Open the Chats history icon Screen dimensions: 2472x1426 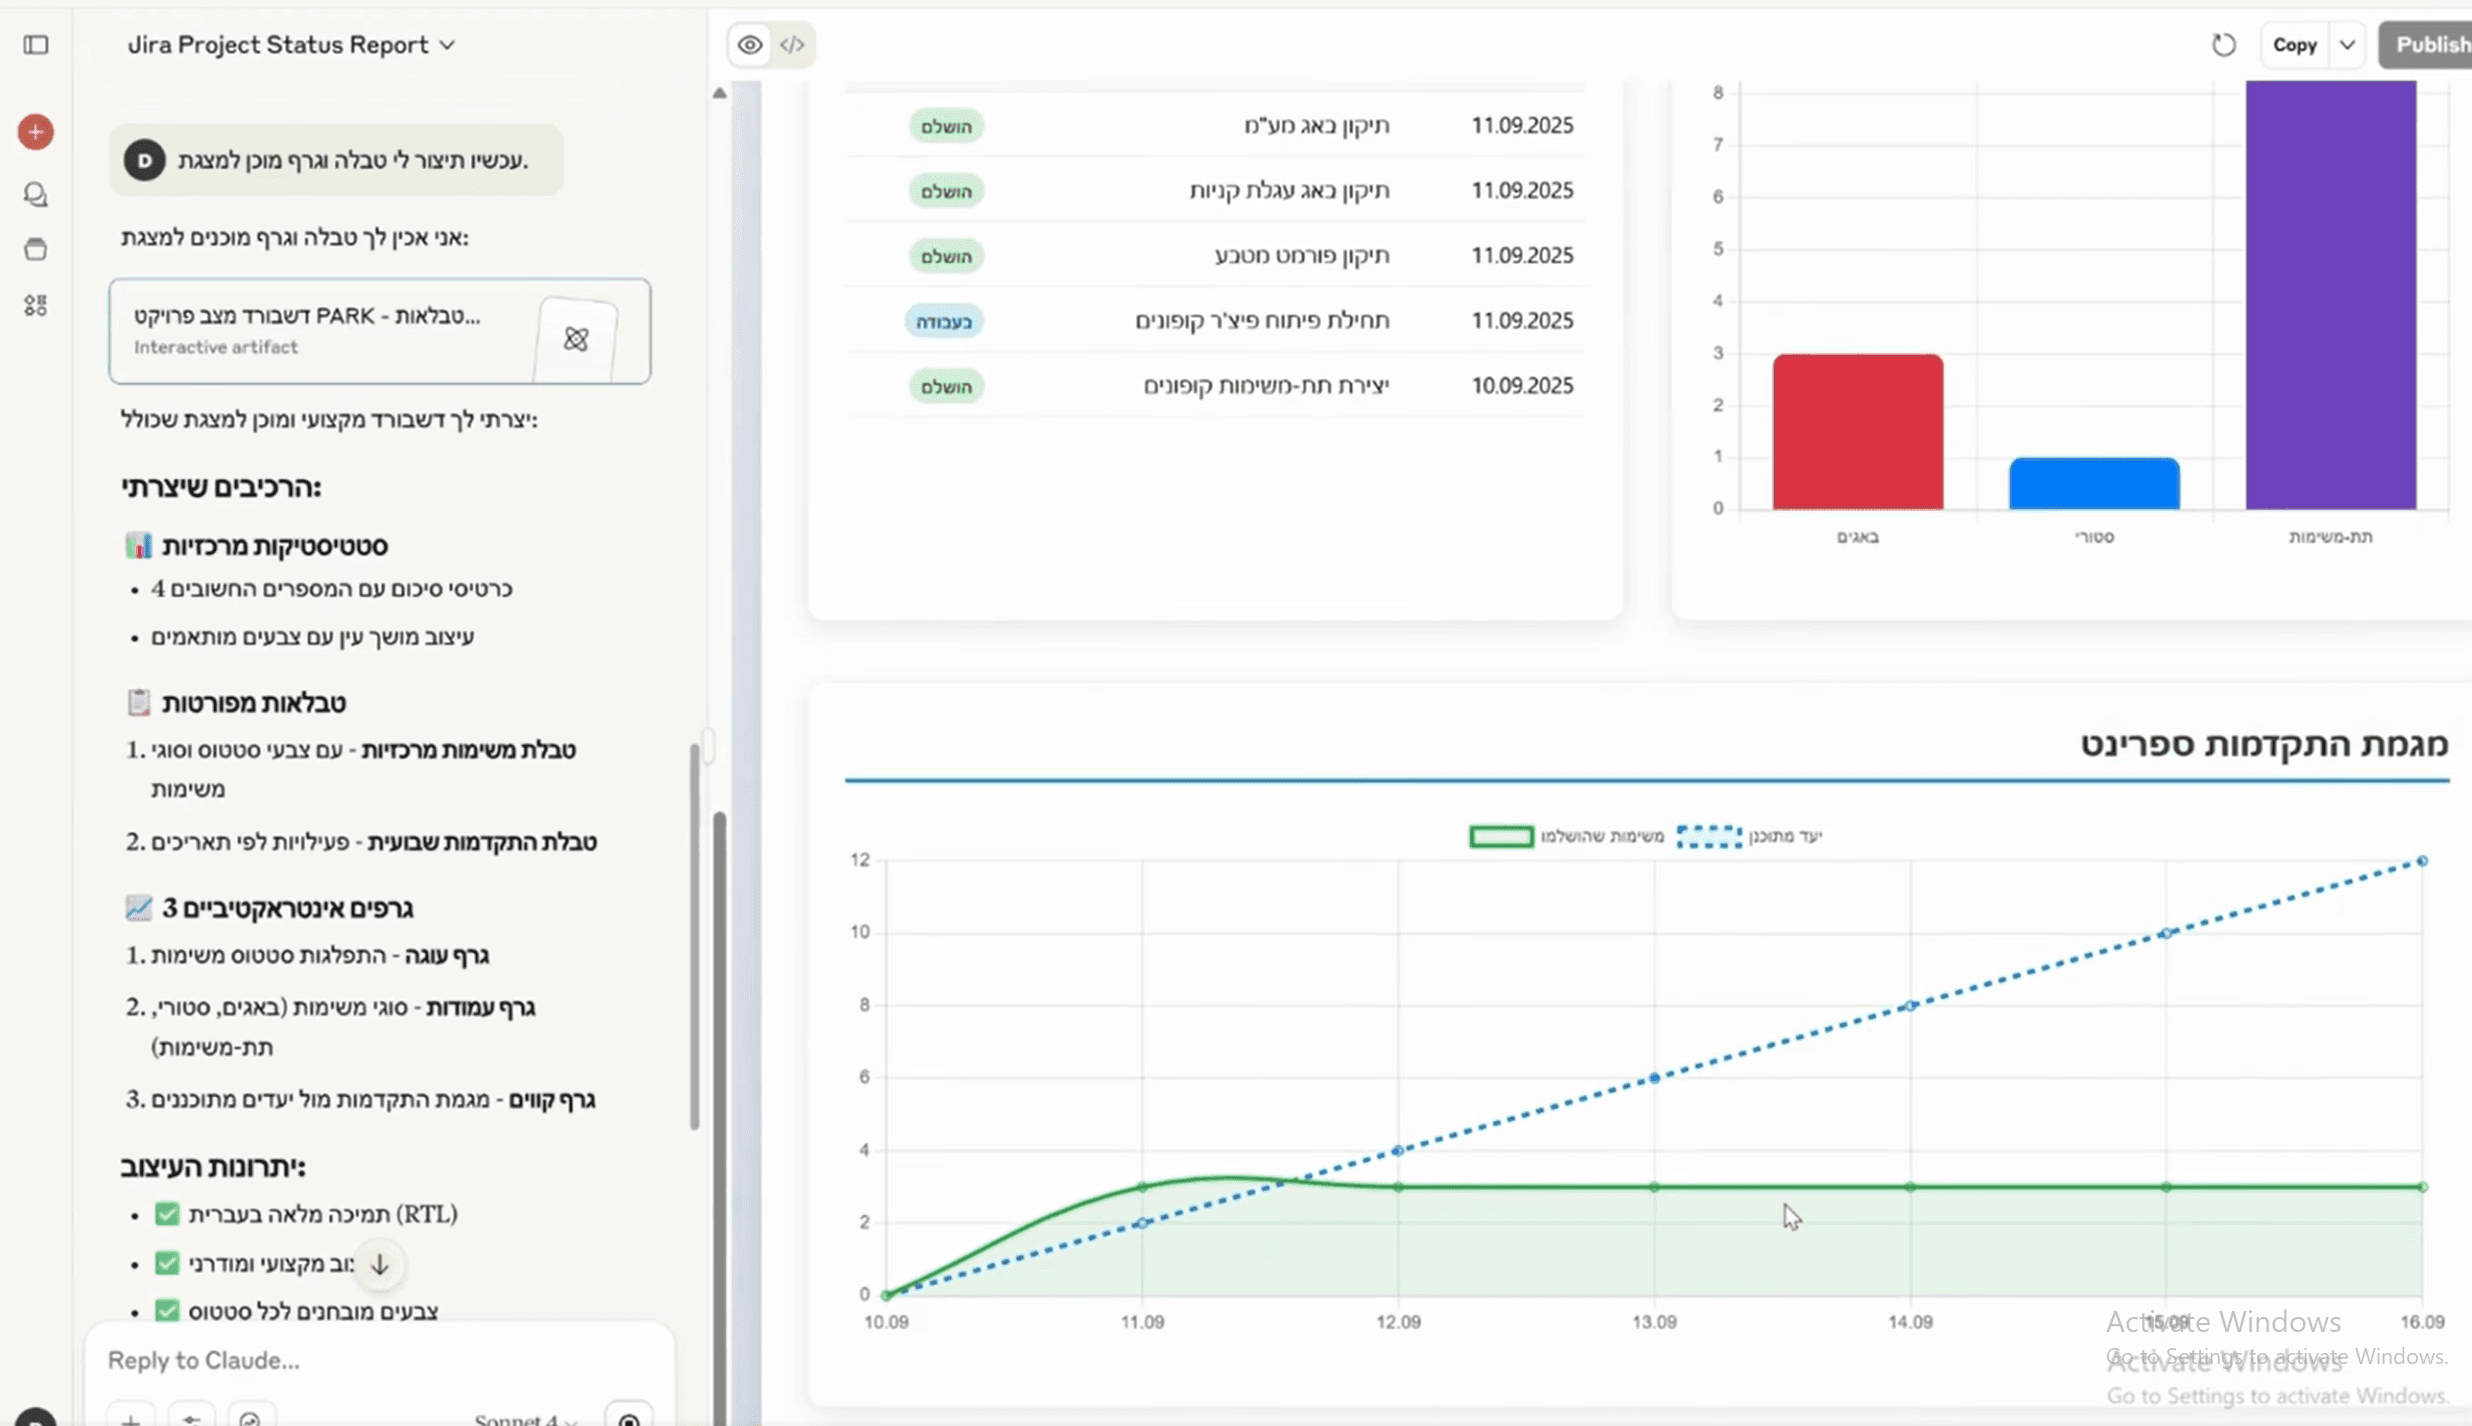pyautogui.click(x=36, y=194)
